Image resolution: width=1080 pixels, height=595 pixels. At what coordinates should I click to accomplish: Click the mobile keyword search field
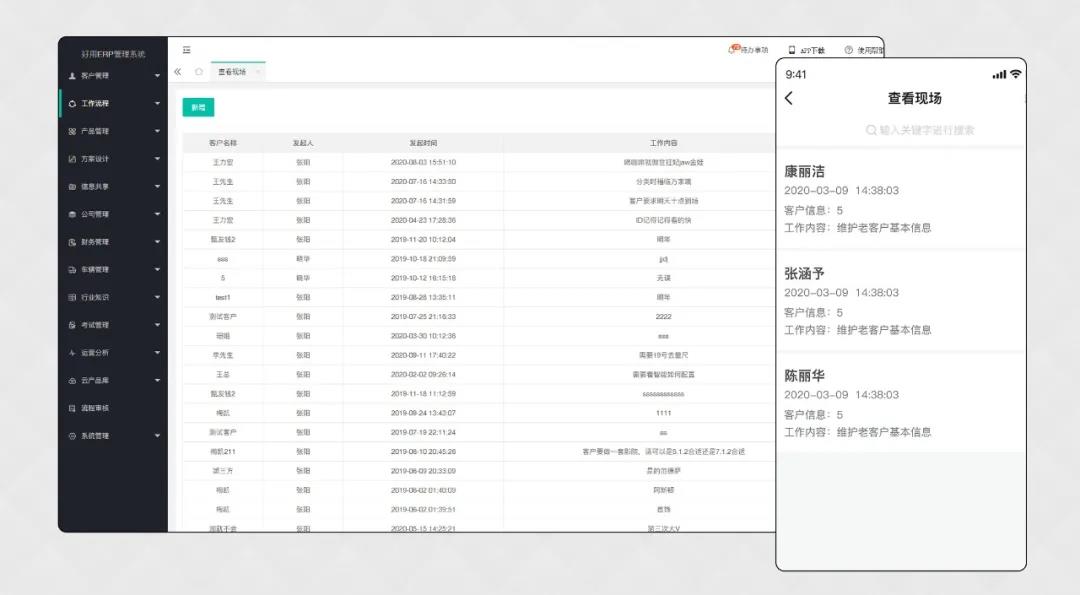click(920, 130)
